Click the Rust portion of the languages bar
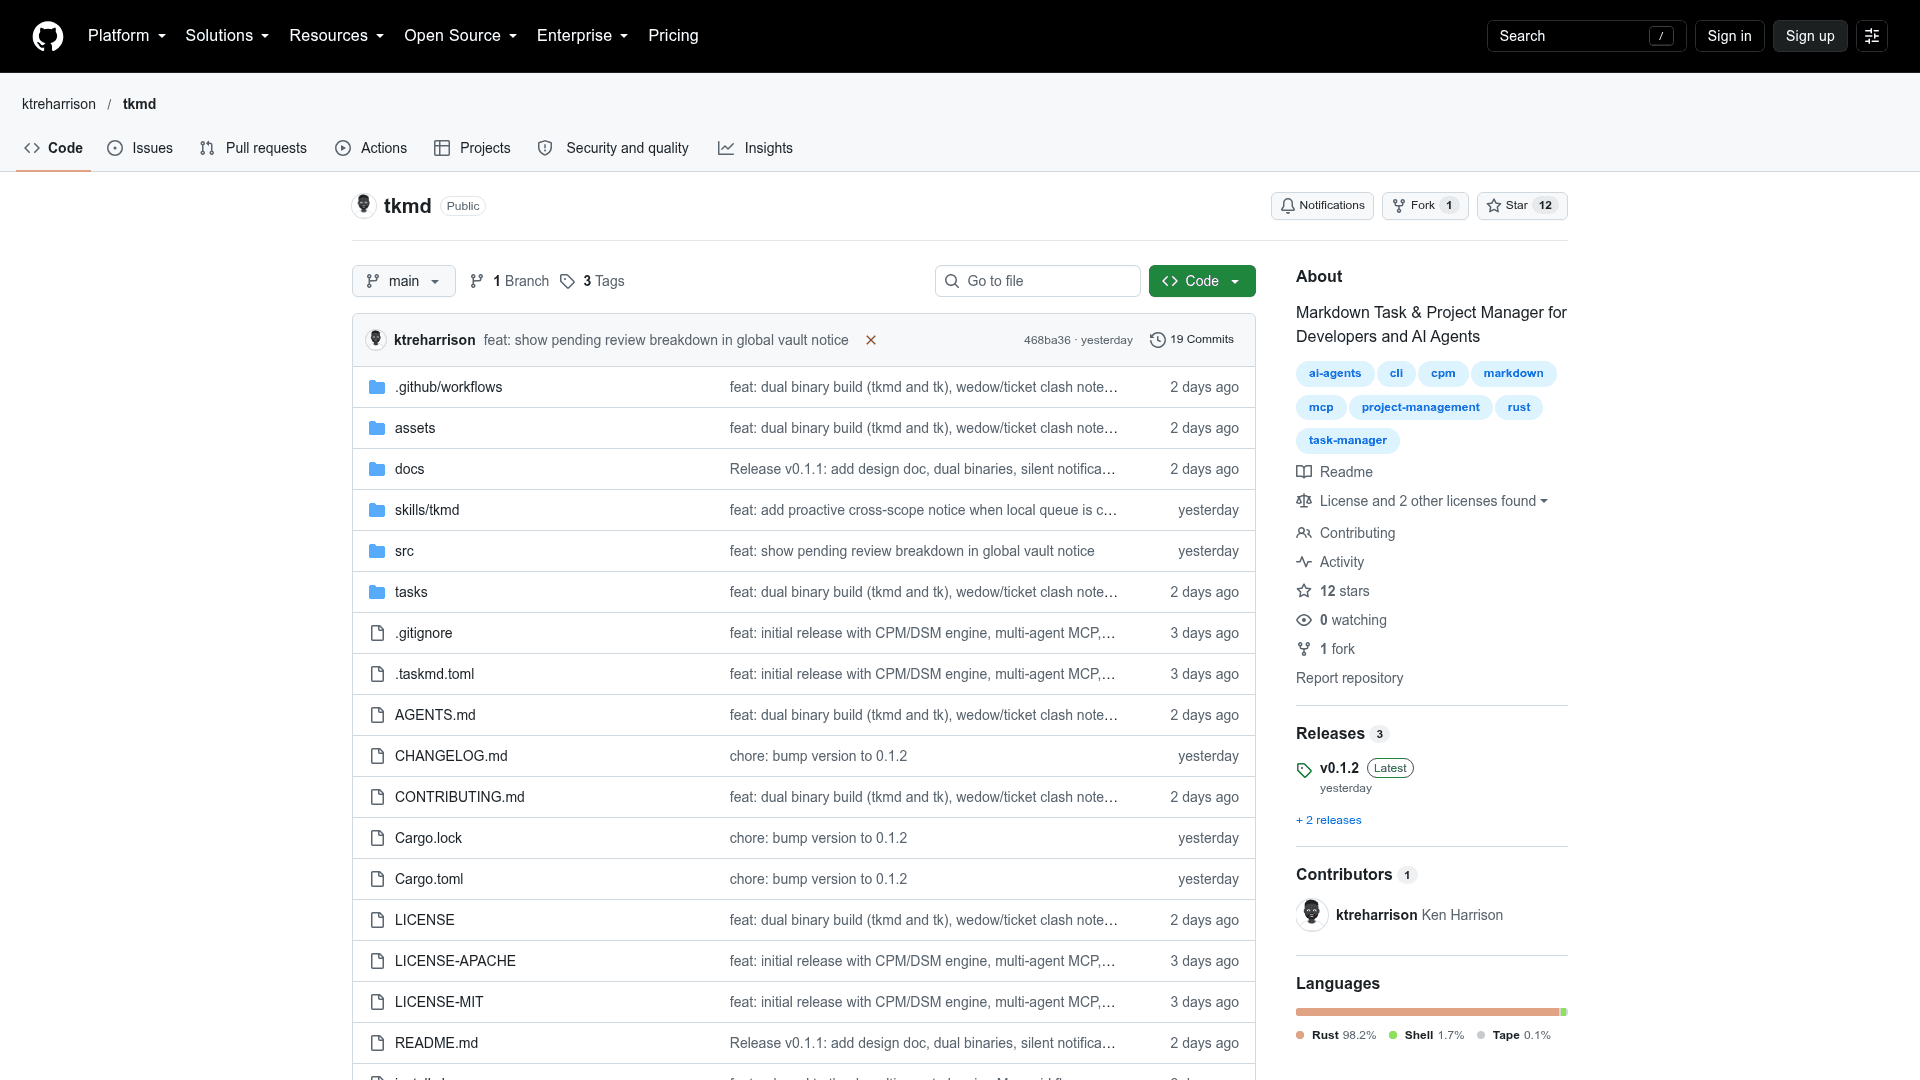Image resolution: width=1920 pixels, height=1080 pixels. click(1428, 1012)
